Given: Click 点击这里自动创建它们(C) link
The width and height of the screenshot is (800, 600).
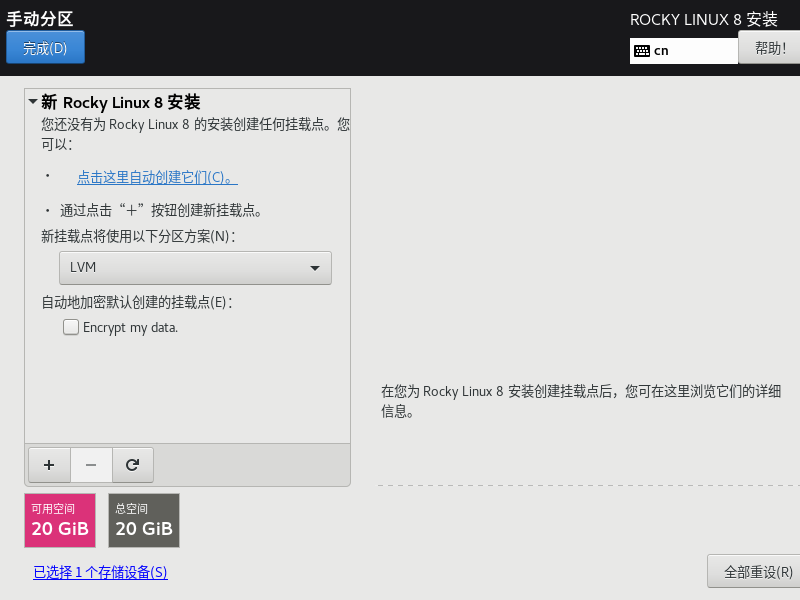Looking at the screenshot, I should click(x=157, y=178).
